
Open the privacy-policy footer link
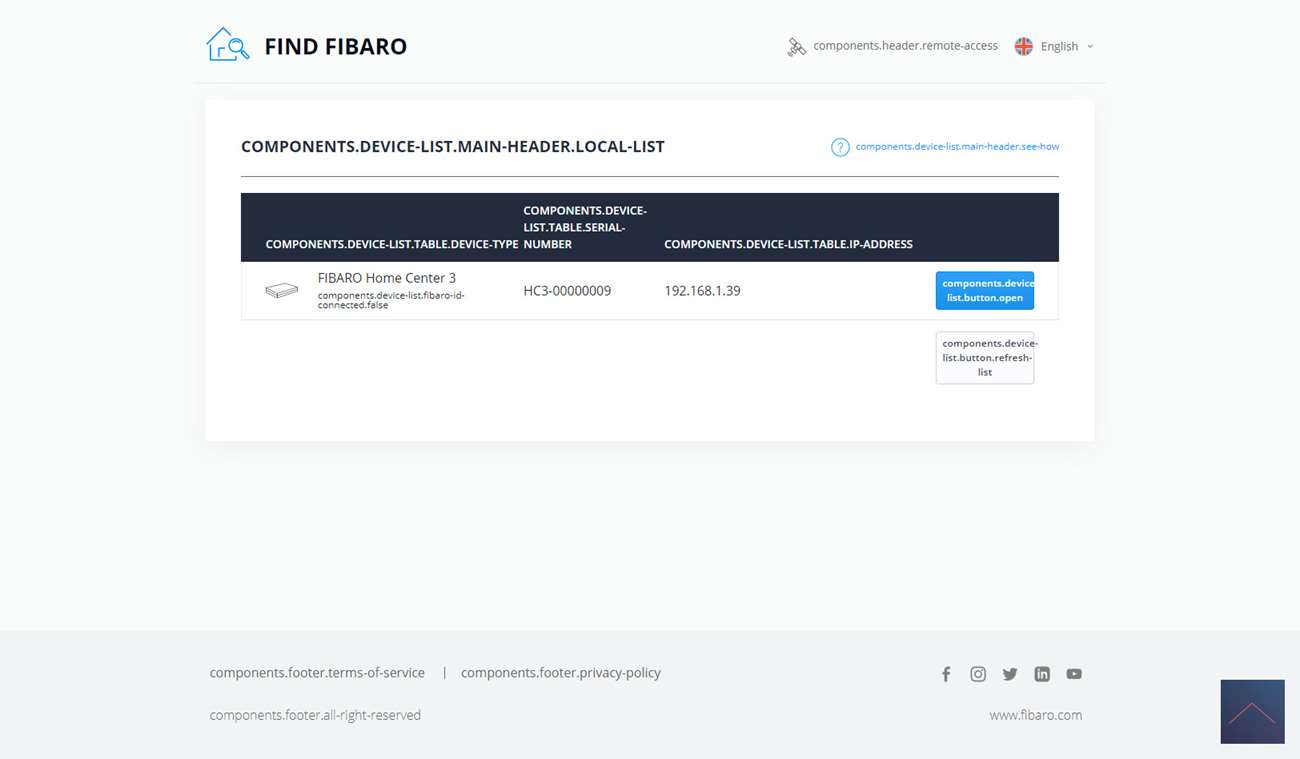click(560, 673)
